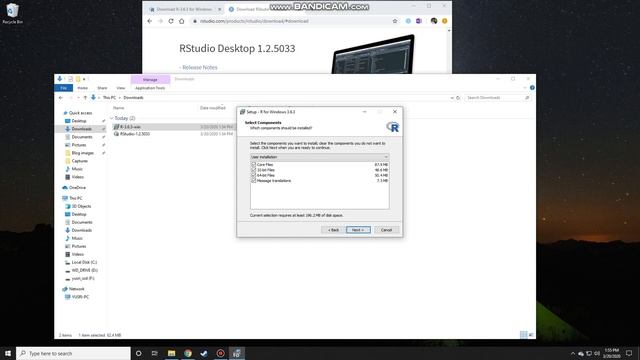
Task: Select the Manage contextual tab
Action: [x=150, y=80]
